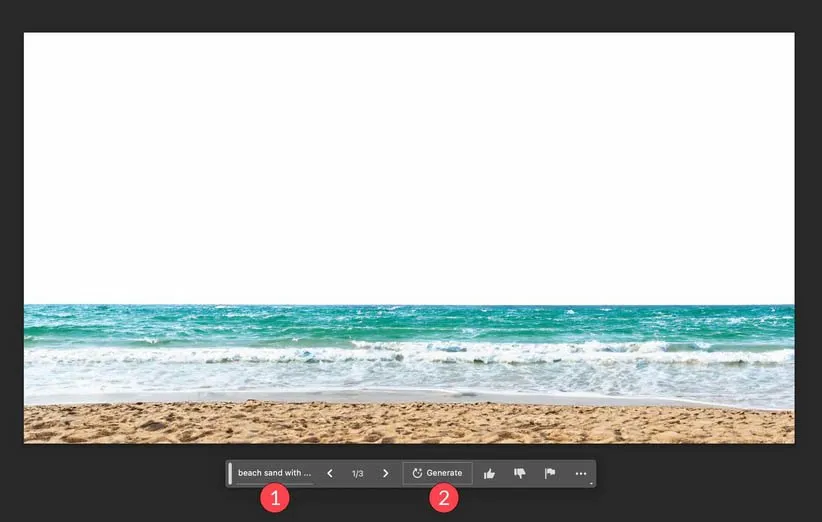This screenshot has height=522, width=822.
Task: Rate the result with thumbs down
Action: pos(519,473)
